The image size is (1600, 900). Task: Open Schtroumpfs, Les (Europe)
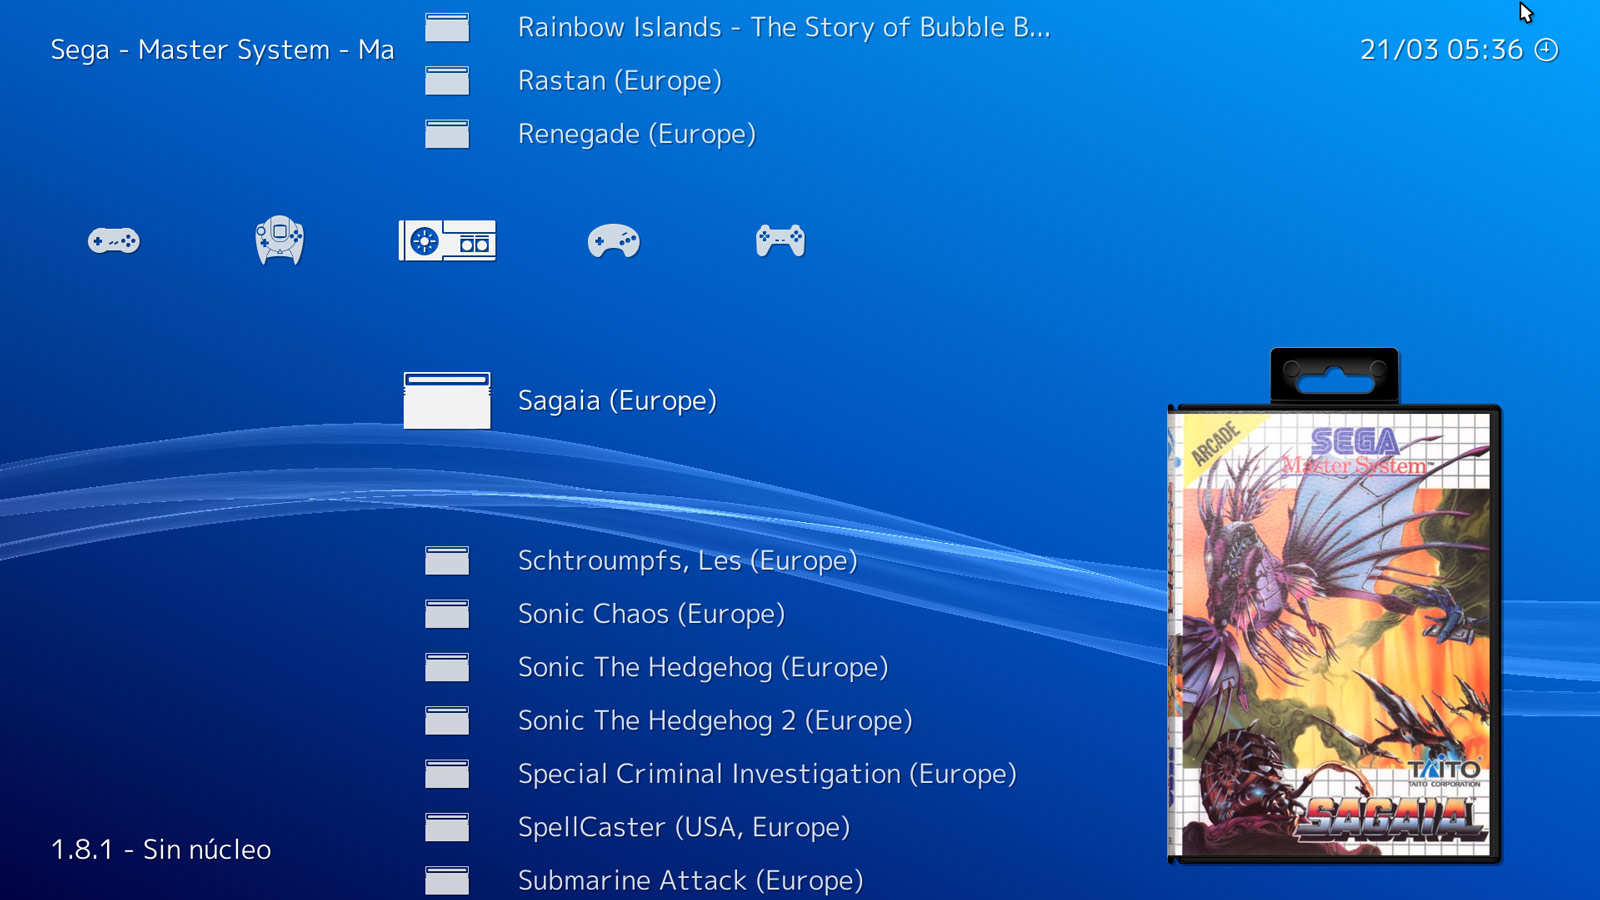point(687,561)
